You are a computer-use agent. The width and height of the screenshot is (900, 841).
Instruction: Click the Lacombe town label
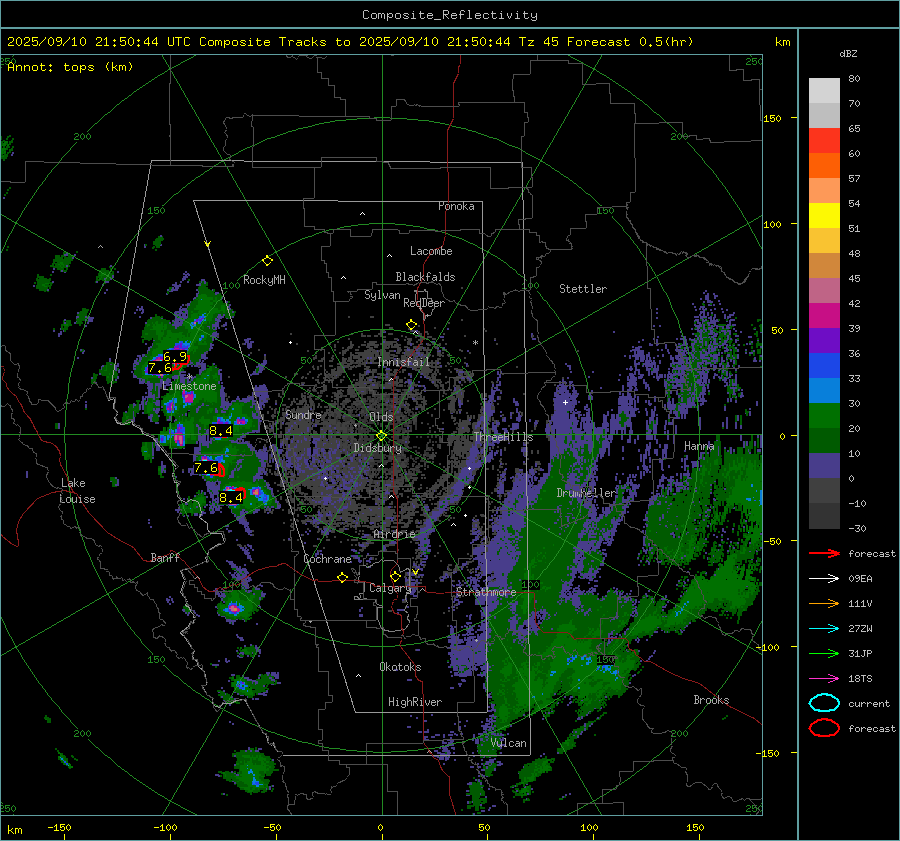point(431,251)
